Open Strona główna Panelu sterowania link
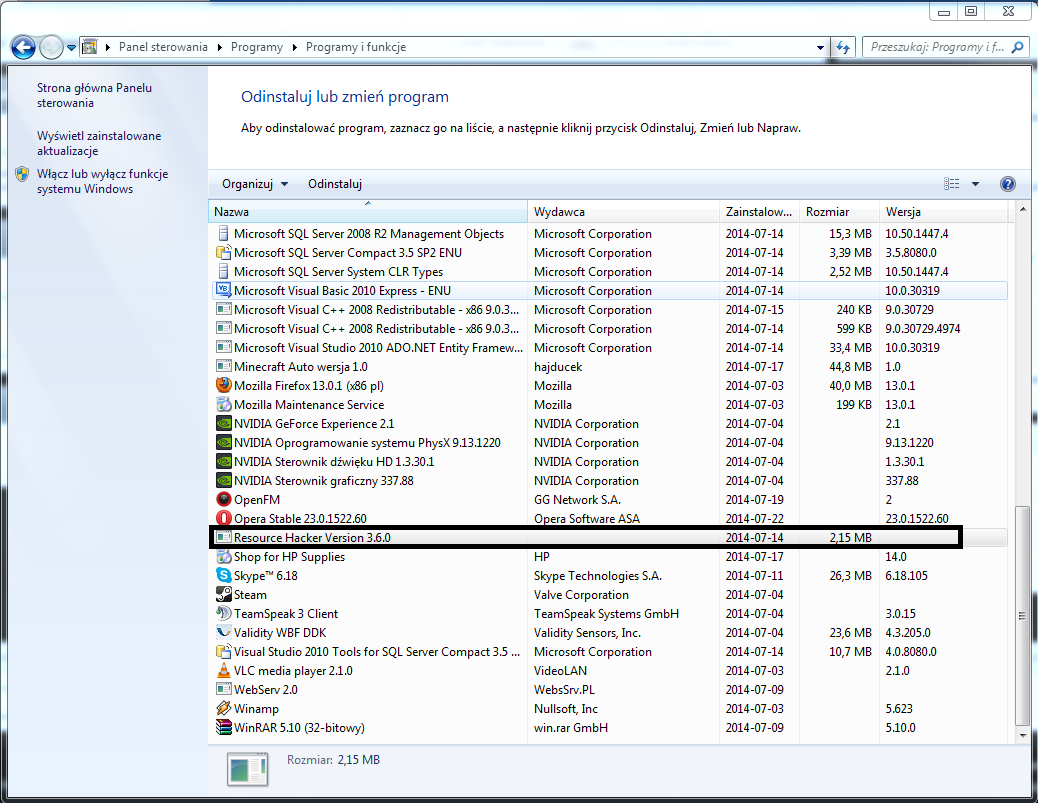The image size is (1038, 803). [94, 95]
